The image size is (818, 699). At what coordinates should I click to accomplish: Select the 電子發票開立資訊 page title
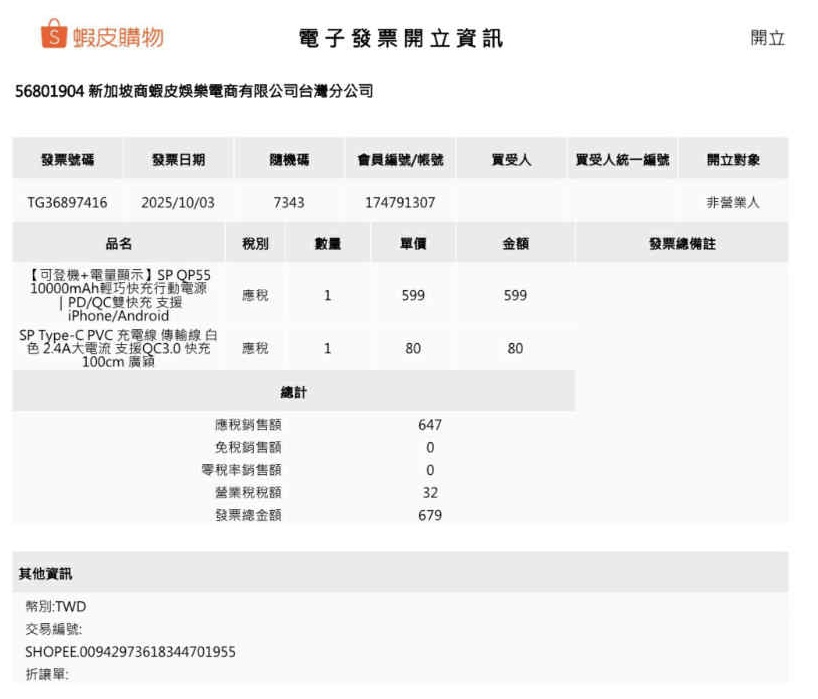point(401,39)
